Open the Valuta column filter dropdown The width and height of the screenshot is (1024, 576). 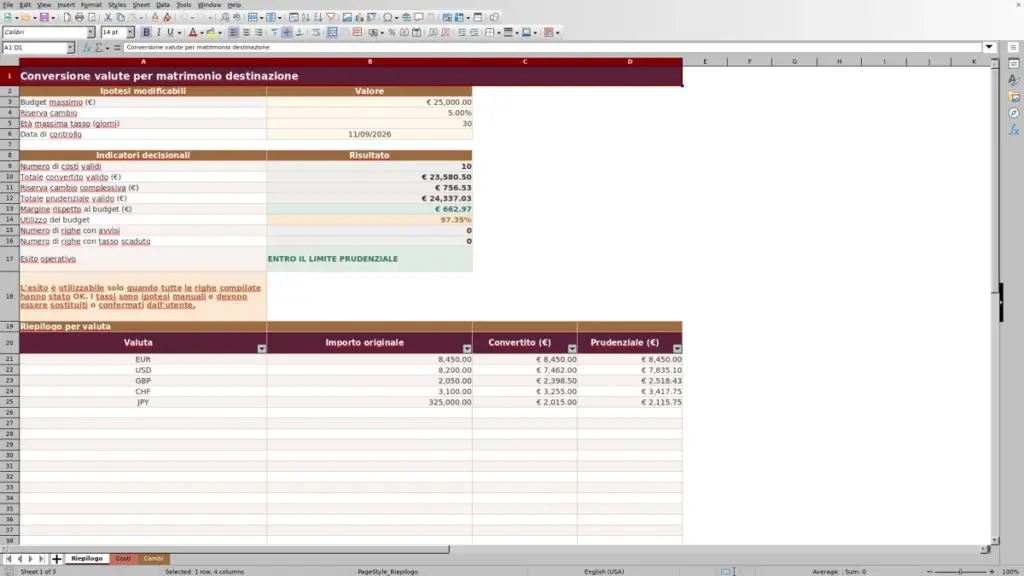pyautogui.click(x=262, y=349)
